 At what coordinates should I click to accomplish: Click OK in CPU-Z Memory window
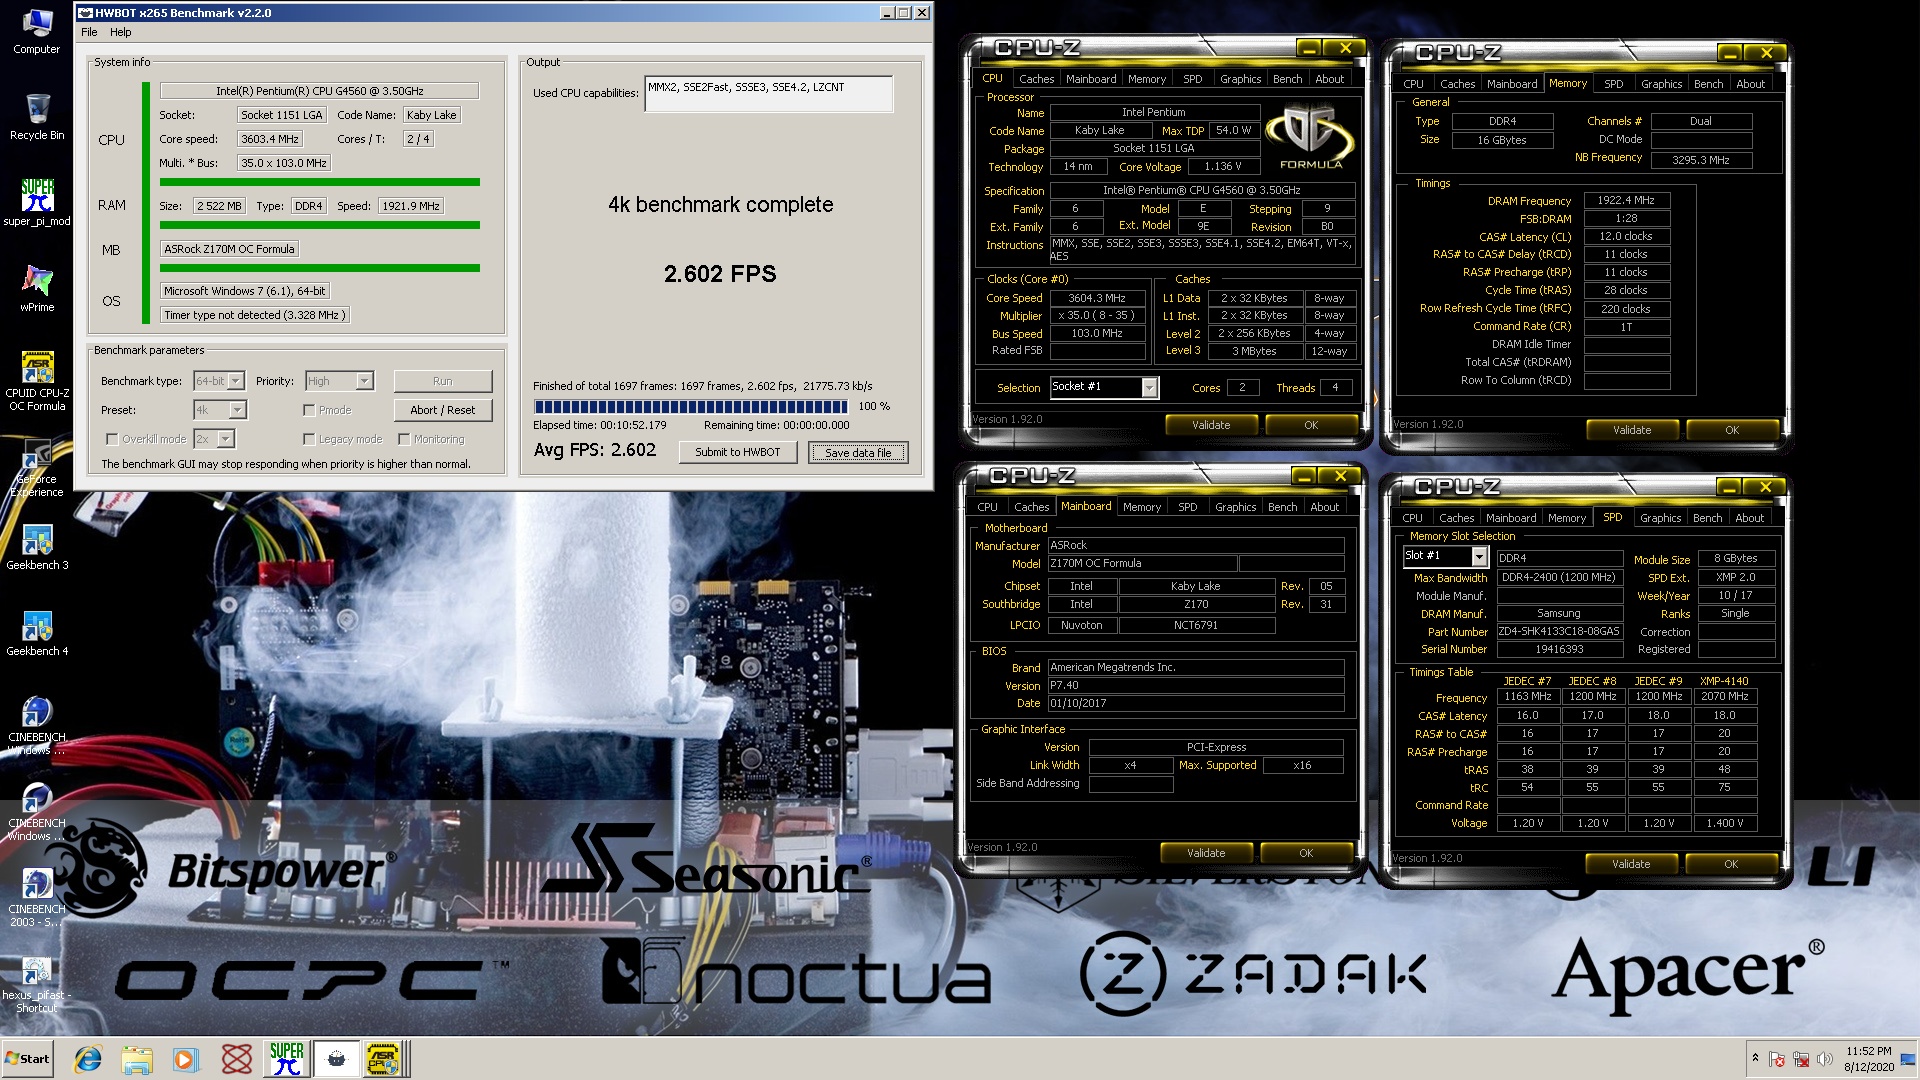[1732, 430]
